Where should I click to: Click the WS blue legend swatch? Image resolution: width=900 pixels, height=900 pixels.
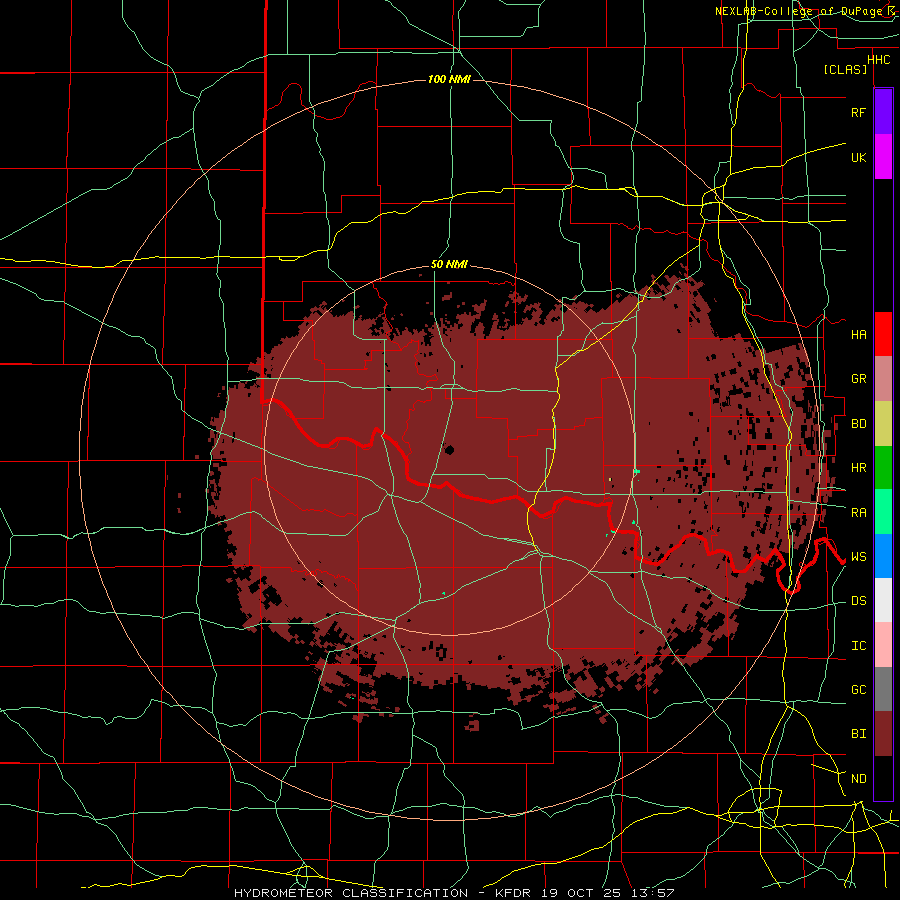[883, 556]
